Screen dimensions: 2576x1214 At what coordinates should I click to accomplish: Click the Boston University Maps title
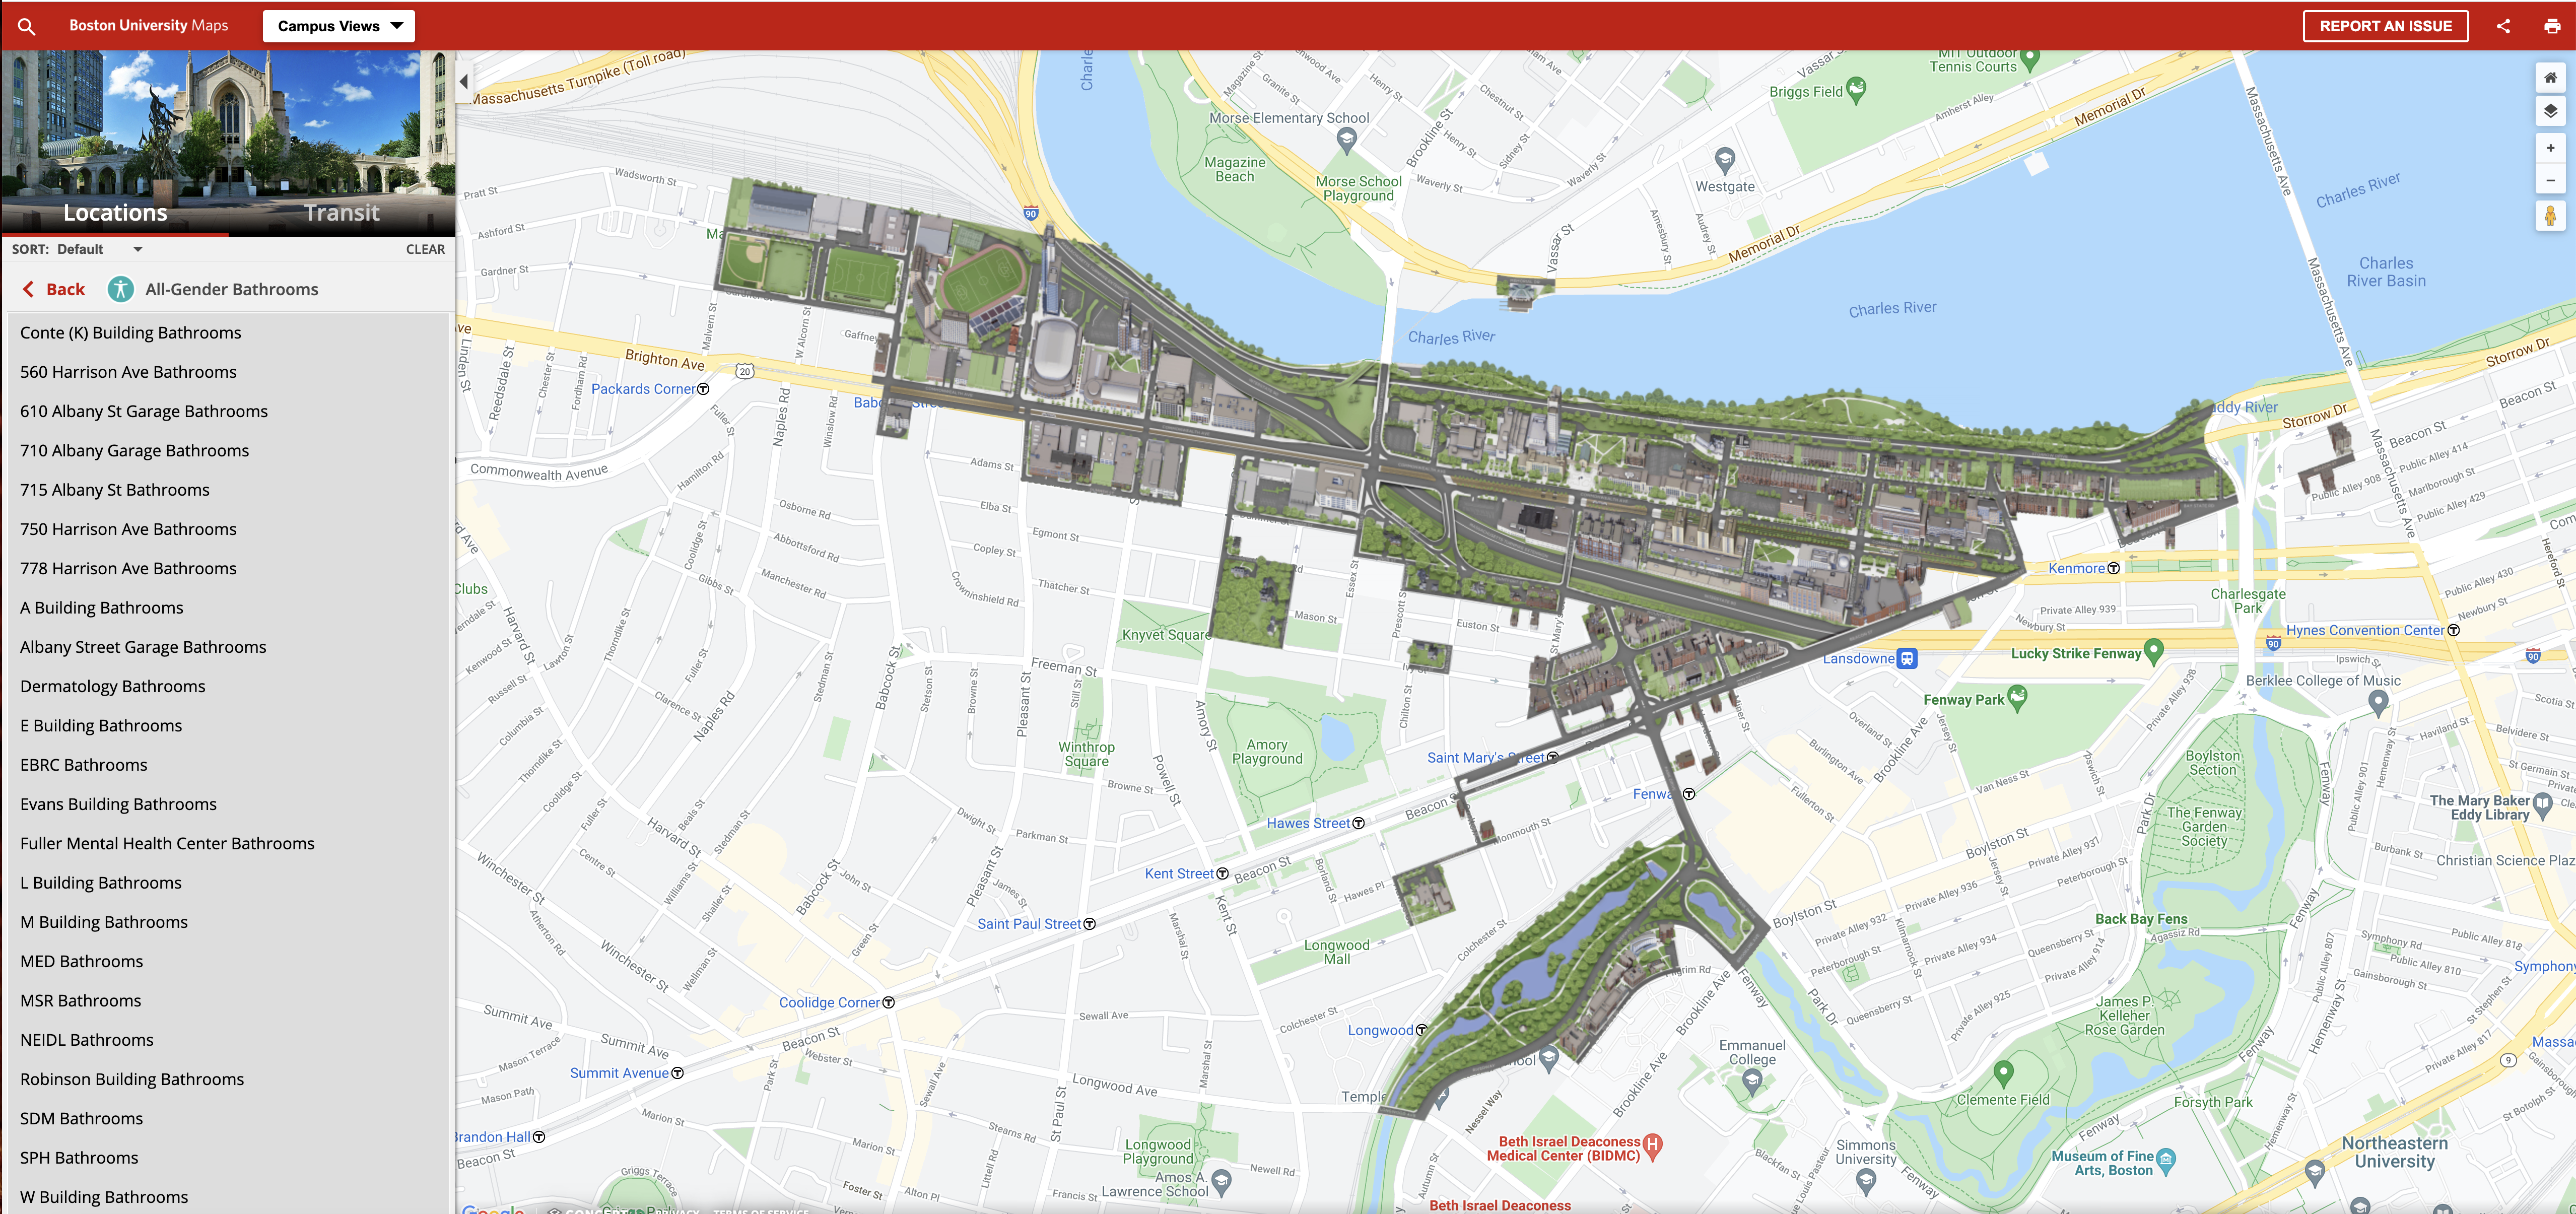tap(148, 26)
